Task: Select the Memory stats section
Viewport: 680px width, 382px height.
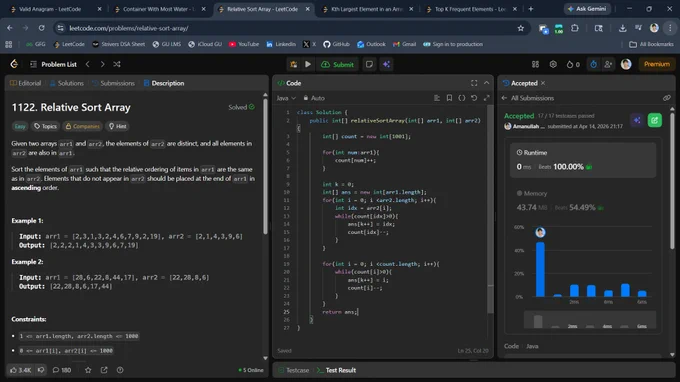Action: point(583,201)
